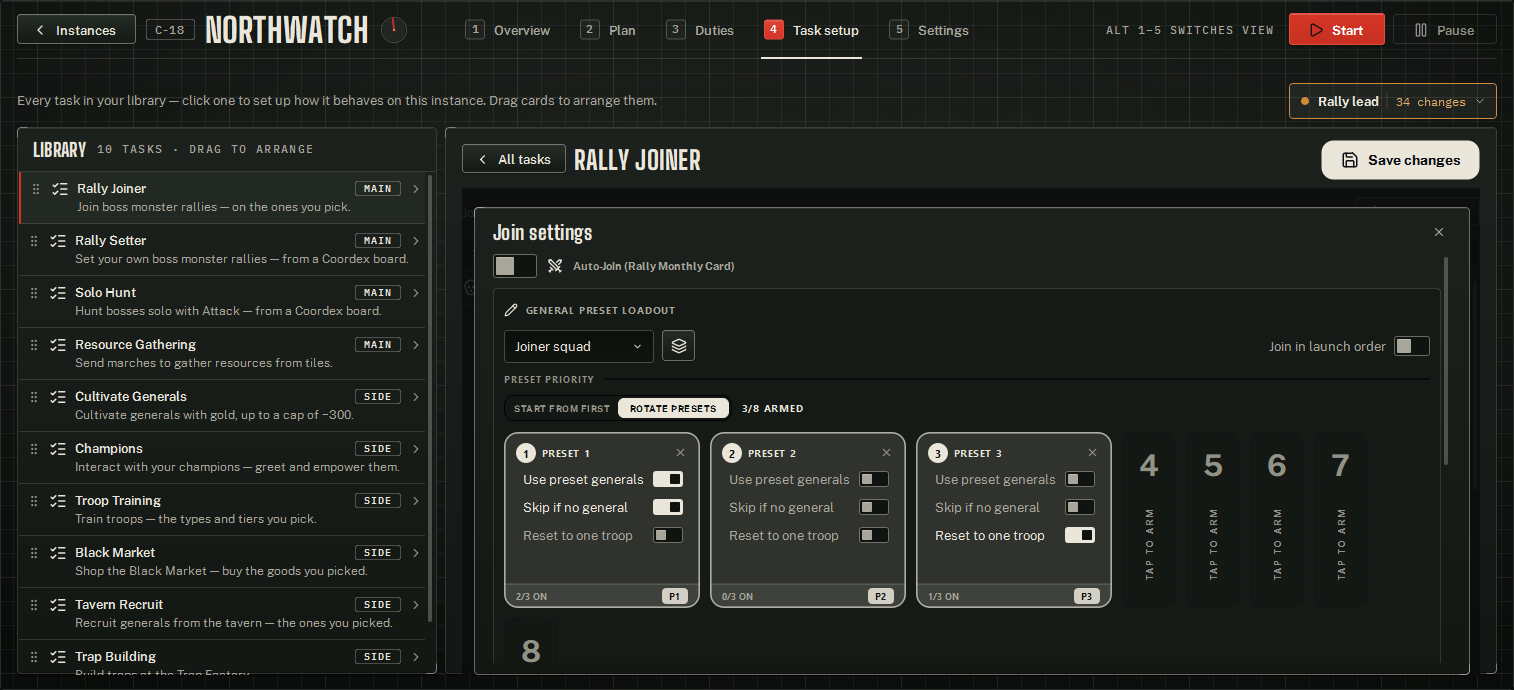Switch to the Plan tab
Viewport: 1514px width, 690px height.
(x=608, y=30)
